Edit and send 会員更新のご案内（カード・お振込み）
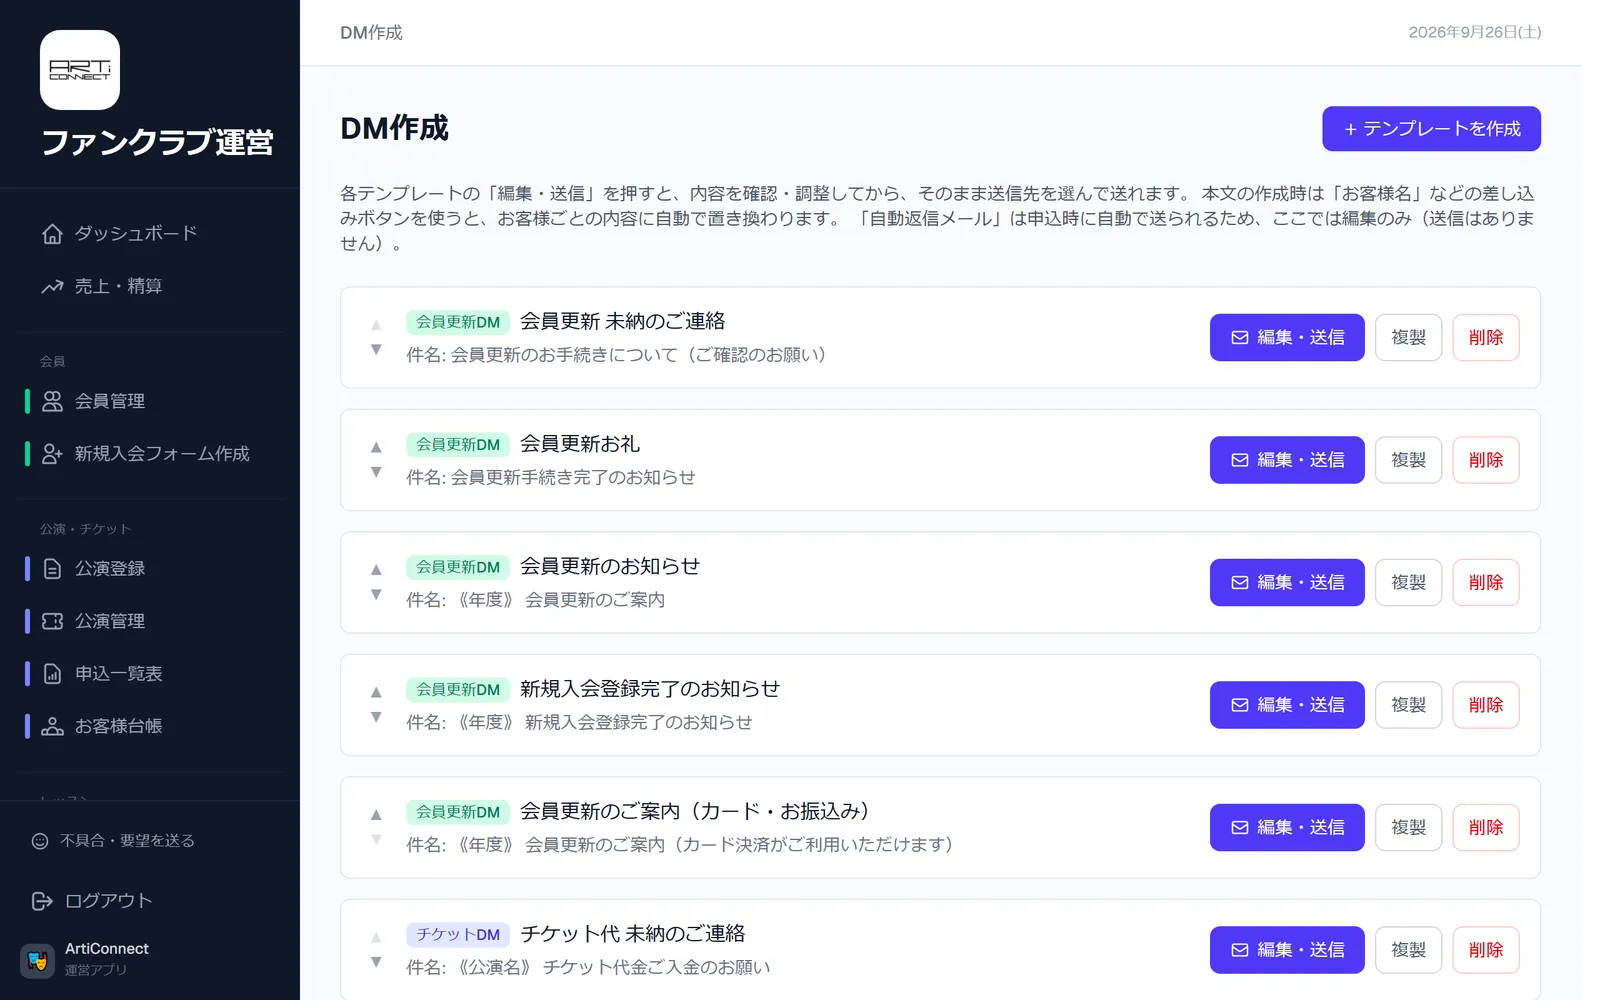 point(1287,828)
